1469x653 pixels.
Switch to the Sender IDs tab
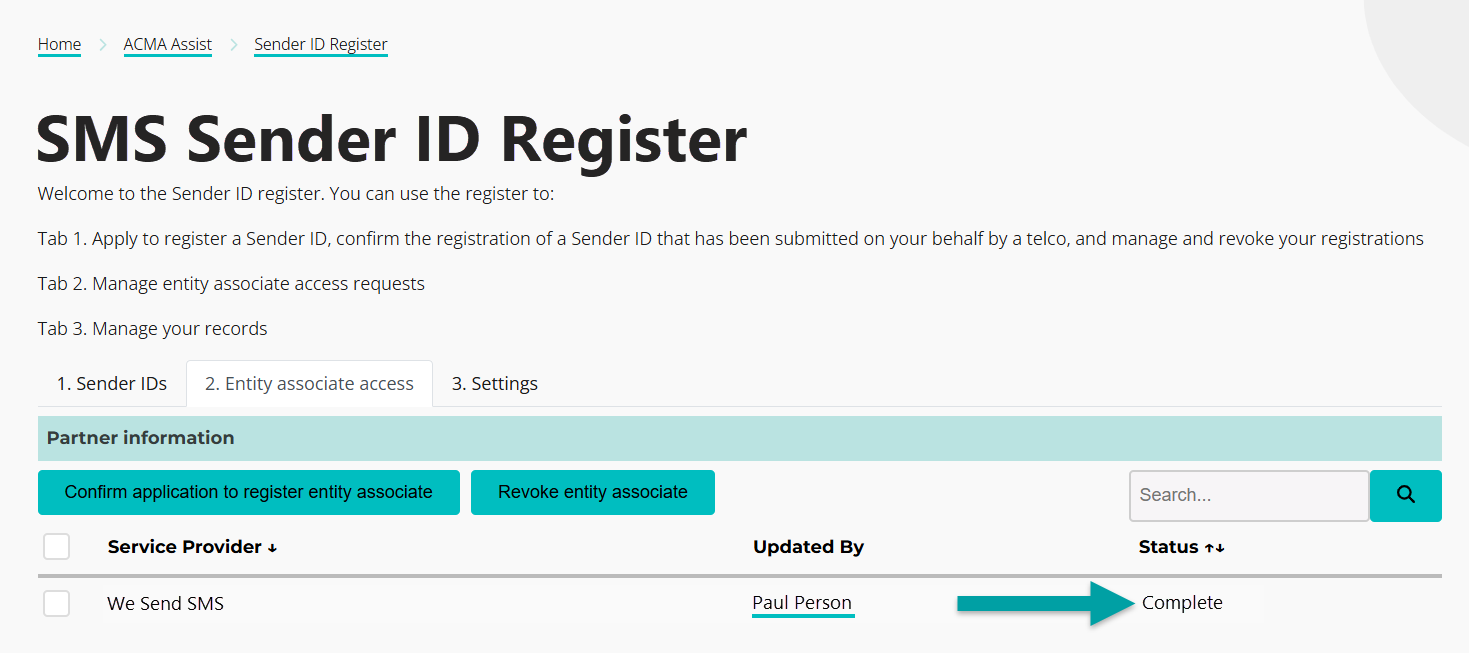[111, 383]
